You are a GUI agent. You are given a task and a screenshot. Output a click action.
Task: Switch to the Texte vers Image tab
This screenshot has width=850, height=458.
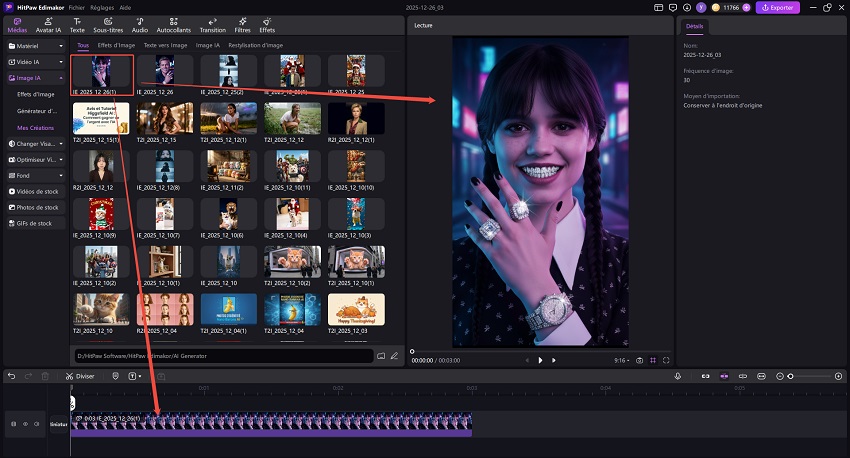[166, 45]
